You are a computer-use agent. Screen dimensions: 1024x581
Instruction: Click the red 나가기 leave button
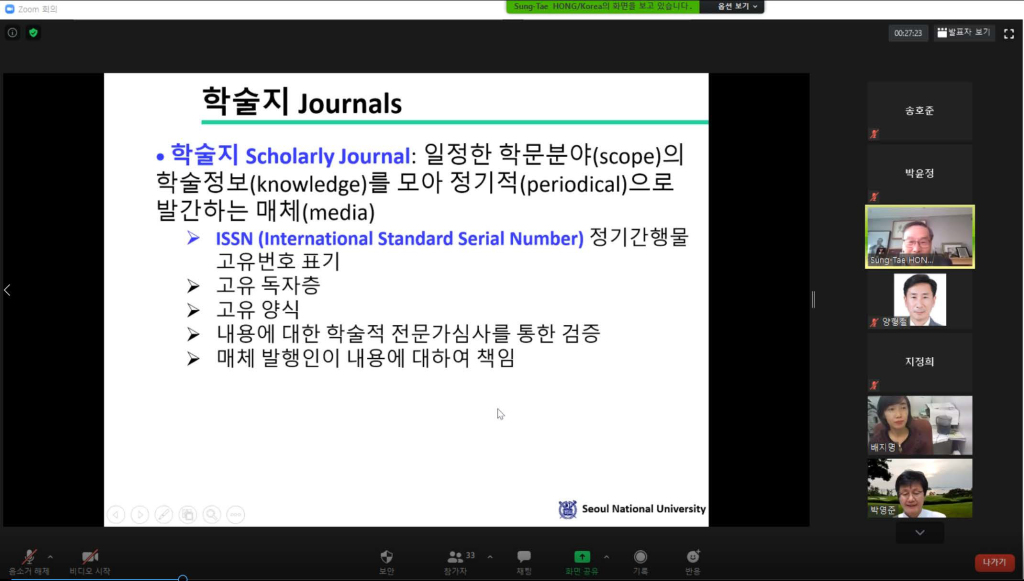coord(994,562)
